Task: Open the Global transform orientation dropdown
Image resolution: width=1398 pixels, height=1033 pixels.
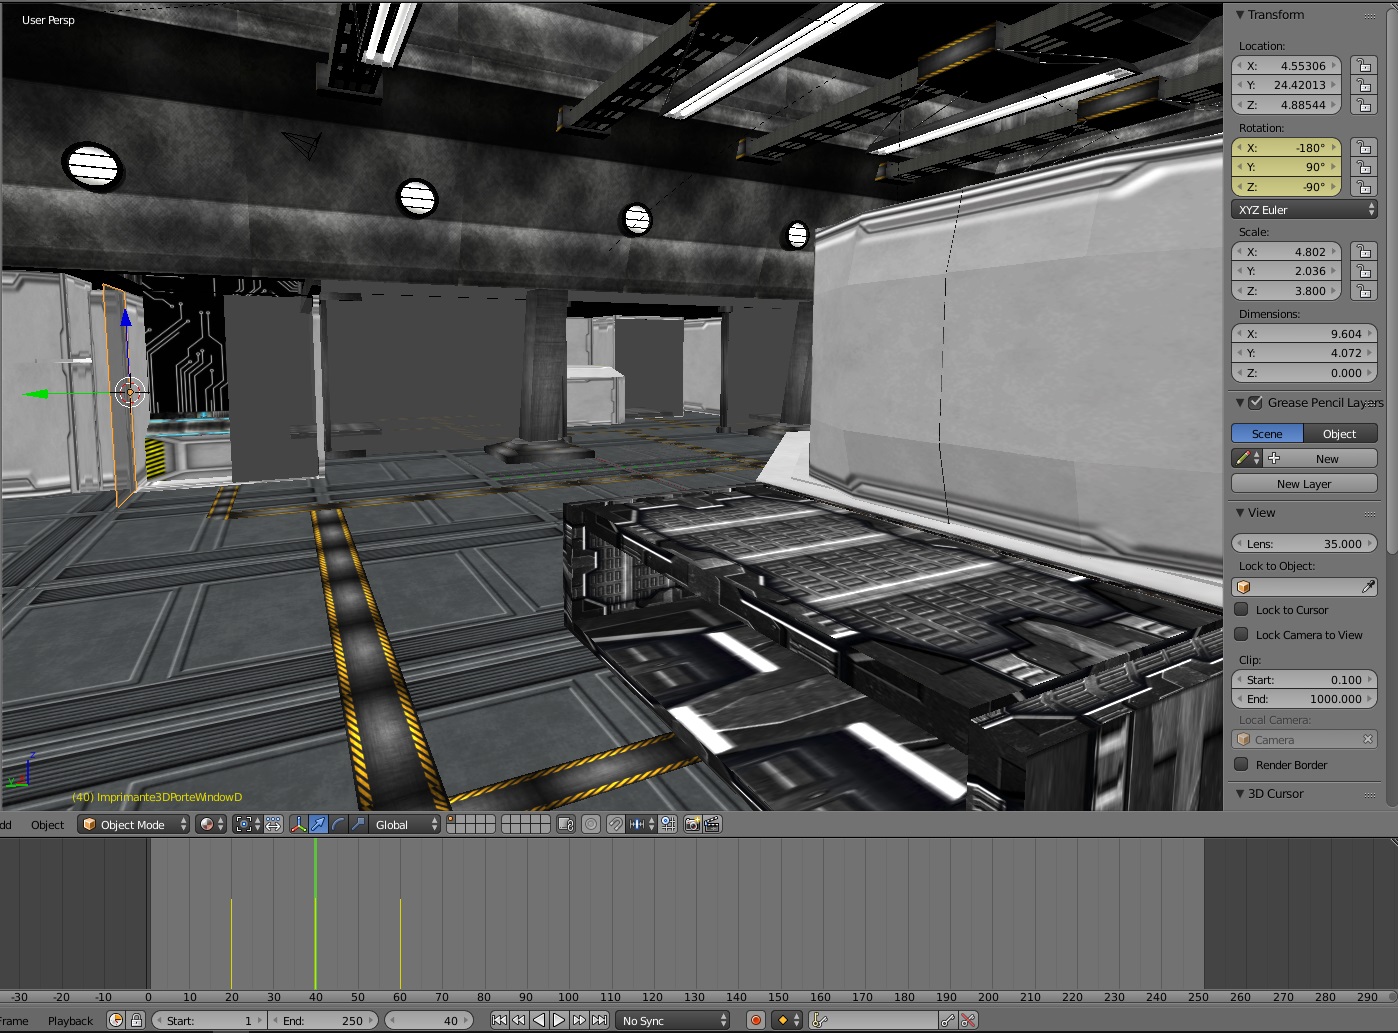Action: tap(405, 824)
